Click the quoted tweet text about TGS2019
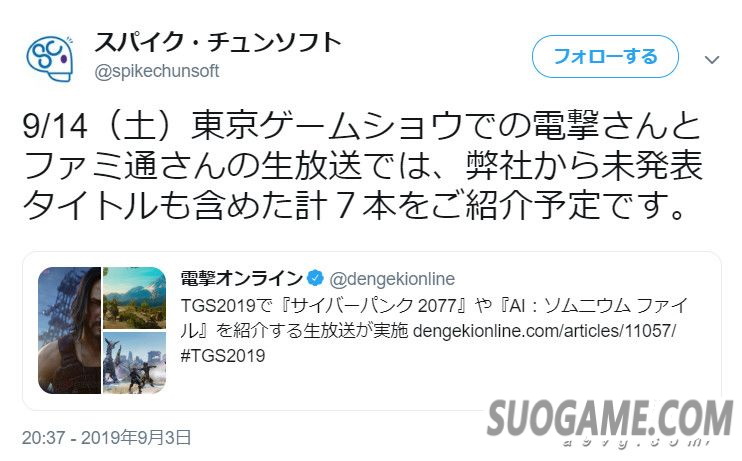 pyautogui.click(x=433, y=330)
